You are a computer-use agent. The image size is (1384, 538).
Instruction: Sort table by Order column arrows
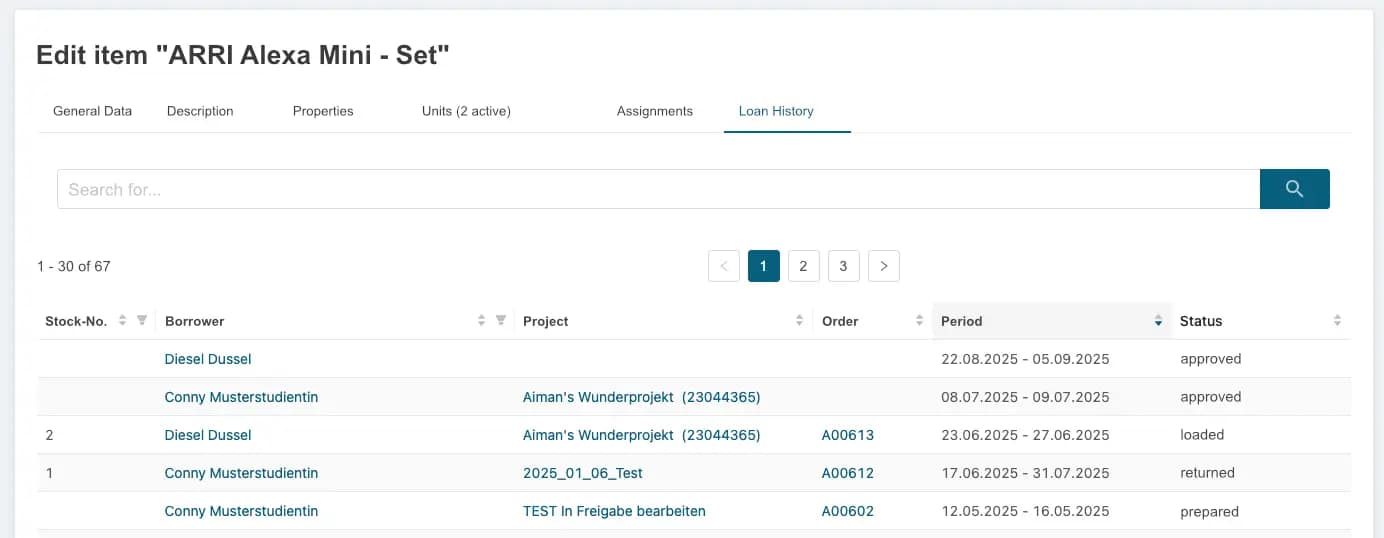click(x=919, y=321)
